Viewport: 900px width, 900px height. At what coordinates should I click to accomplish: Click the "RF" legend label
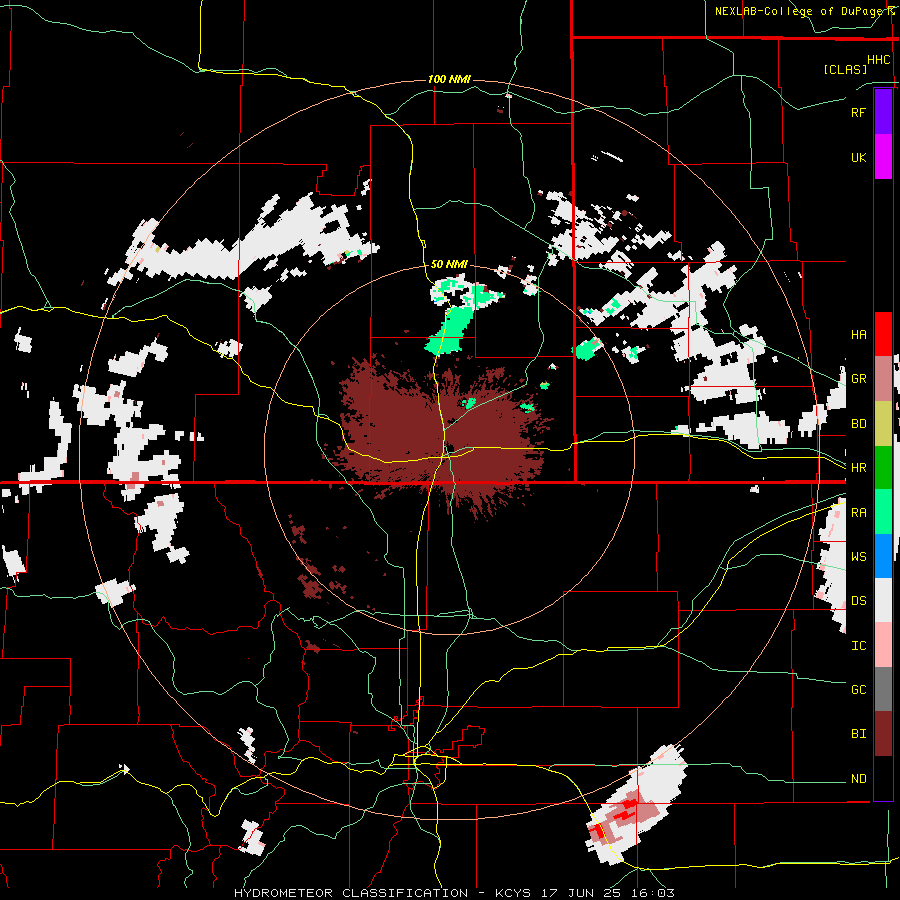pos(858,112)
